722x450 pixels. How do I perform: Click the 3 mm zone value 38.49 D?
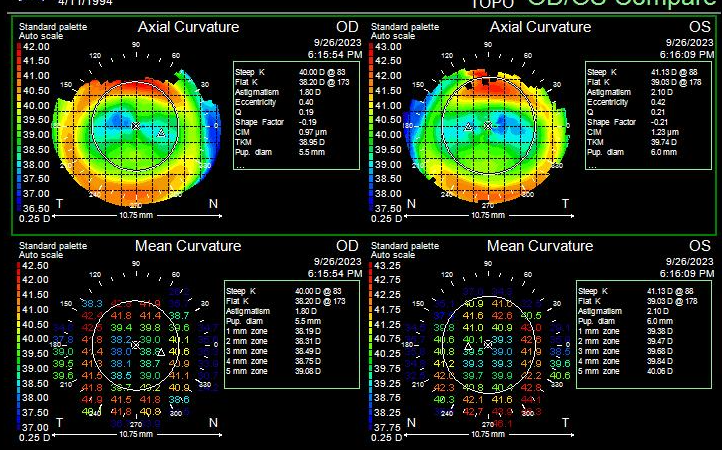click(308, 351)
